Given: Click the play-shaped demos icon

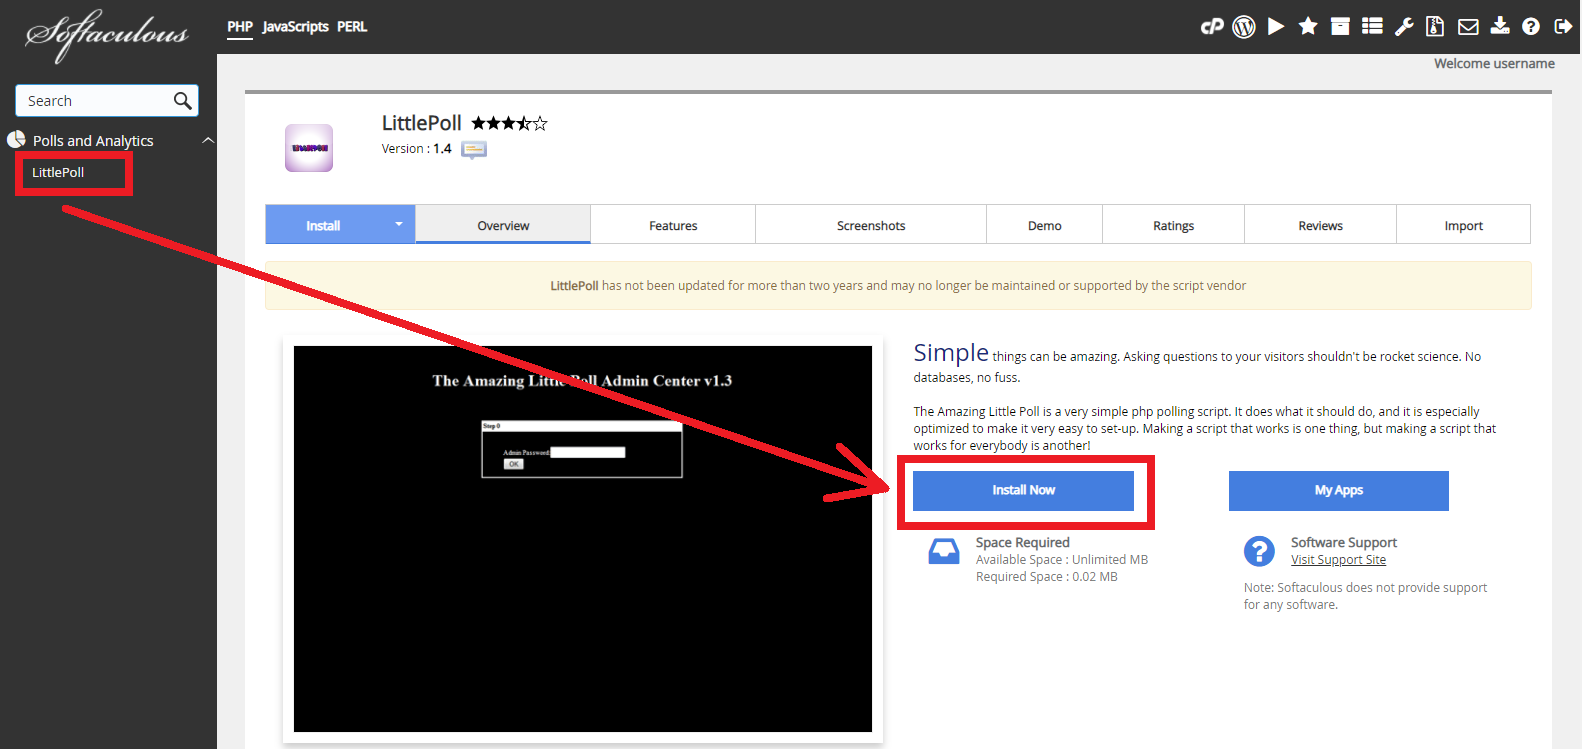Looking at the screenshot, I should click(1276, 27).
